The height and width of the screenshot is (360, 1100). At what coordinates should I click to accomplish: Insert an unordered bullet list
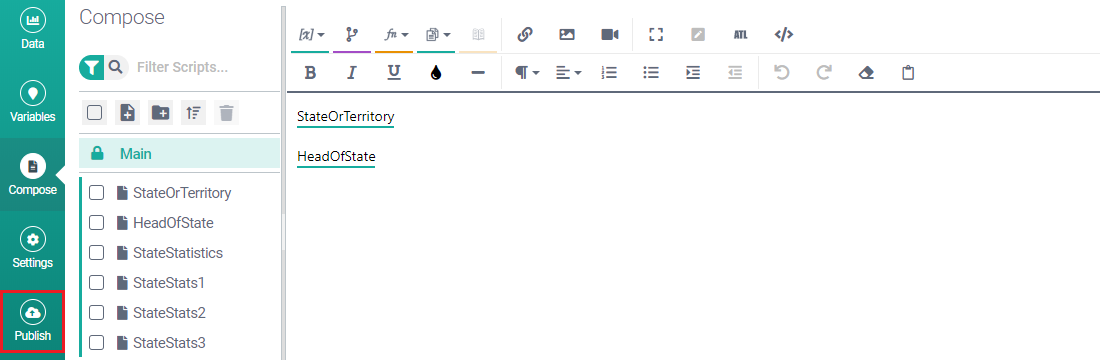pos(651,73)
